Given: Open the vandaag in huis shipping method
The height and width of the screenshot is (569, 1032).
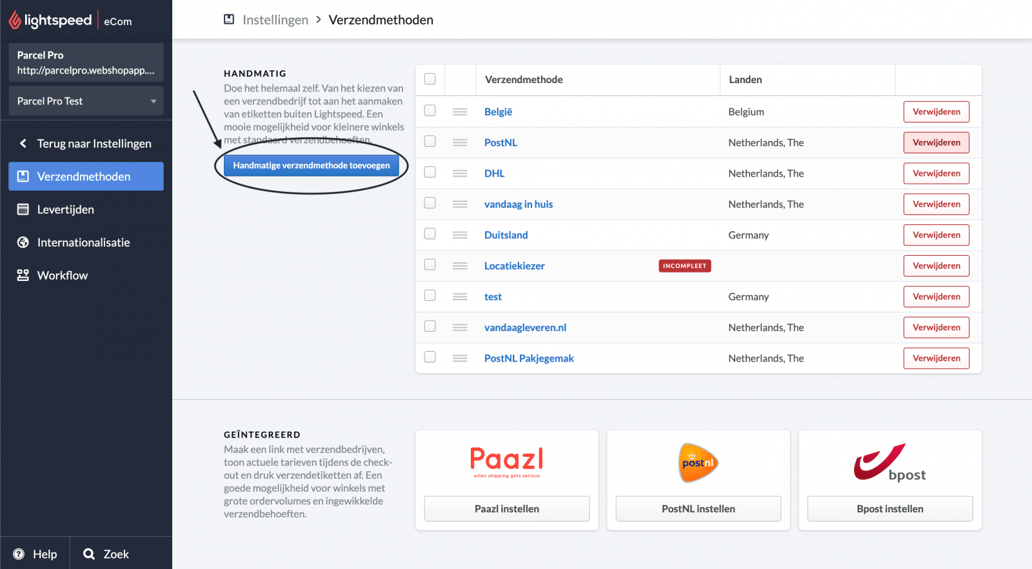Looking at the screenshot, I should tap(518, 204).
